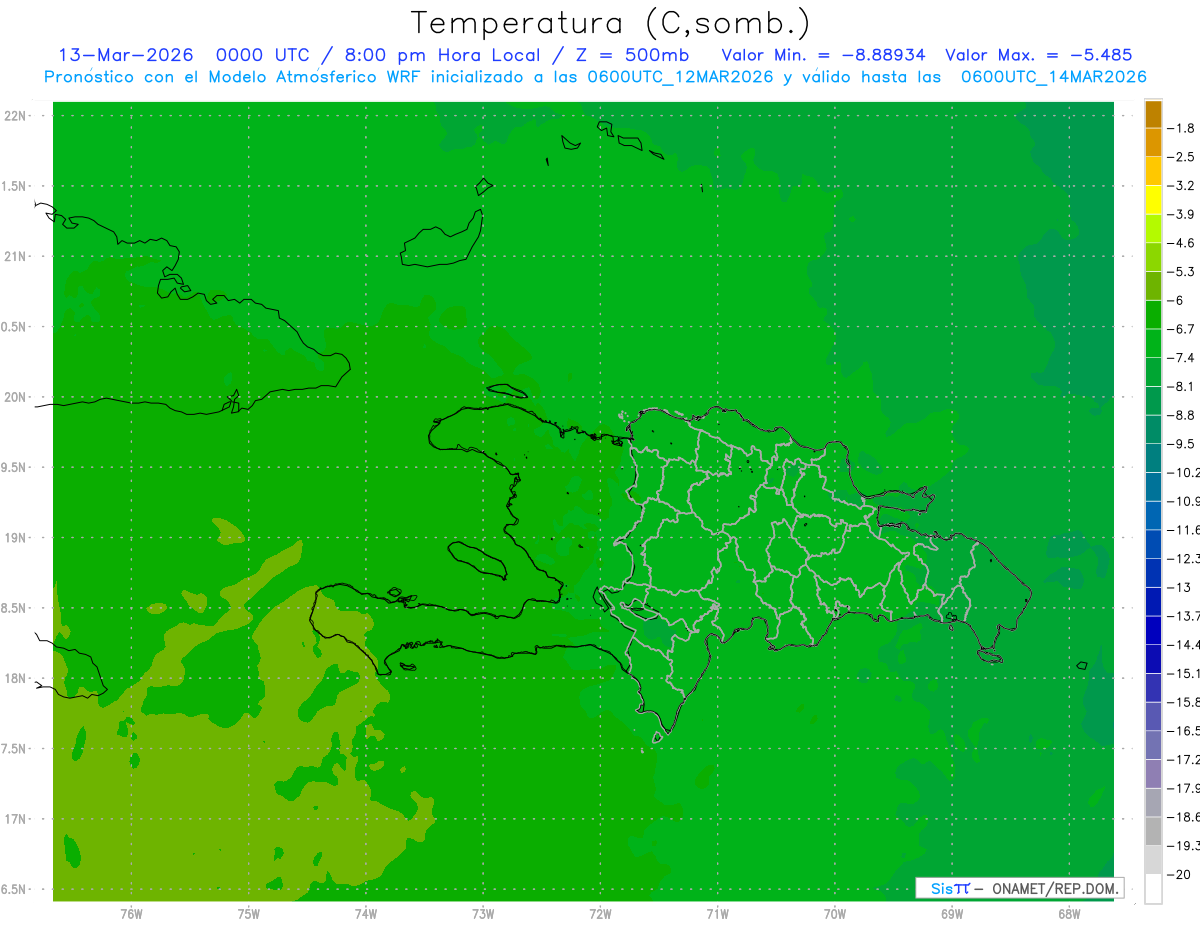
Task: Click the '-2.5' colorbar value
Action: pyautogui.click(x=1181, y=157)
